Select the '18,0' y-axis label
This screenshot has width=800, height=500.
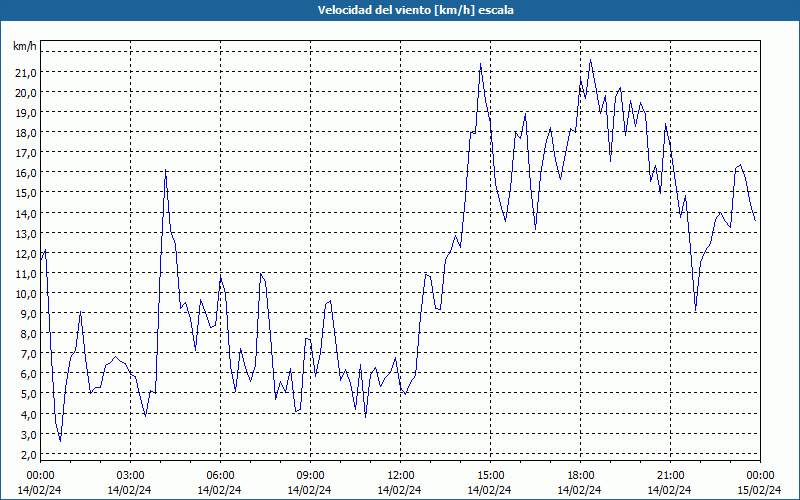click(26, 133)
